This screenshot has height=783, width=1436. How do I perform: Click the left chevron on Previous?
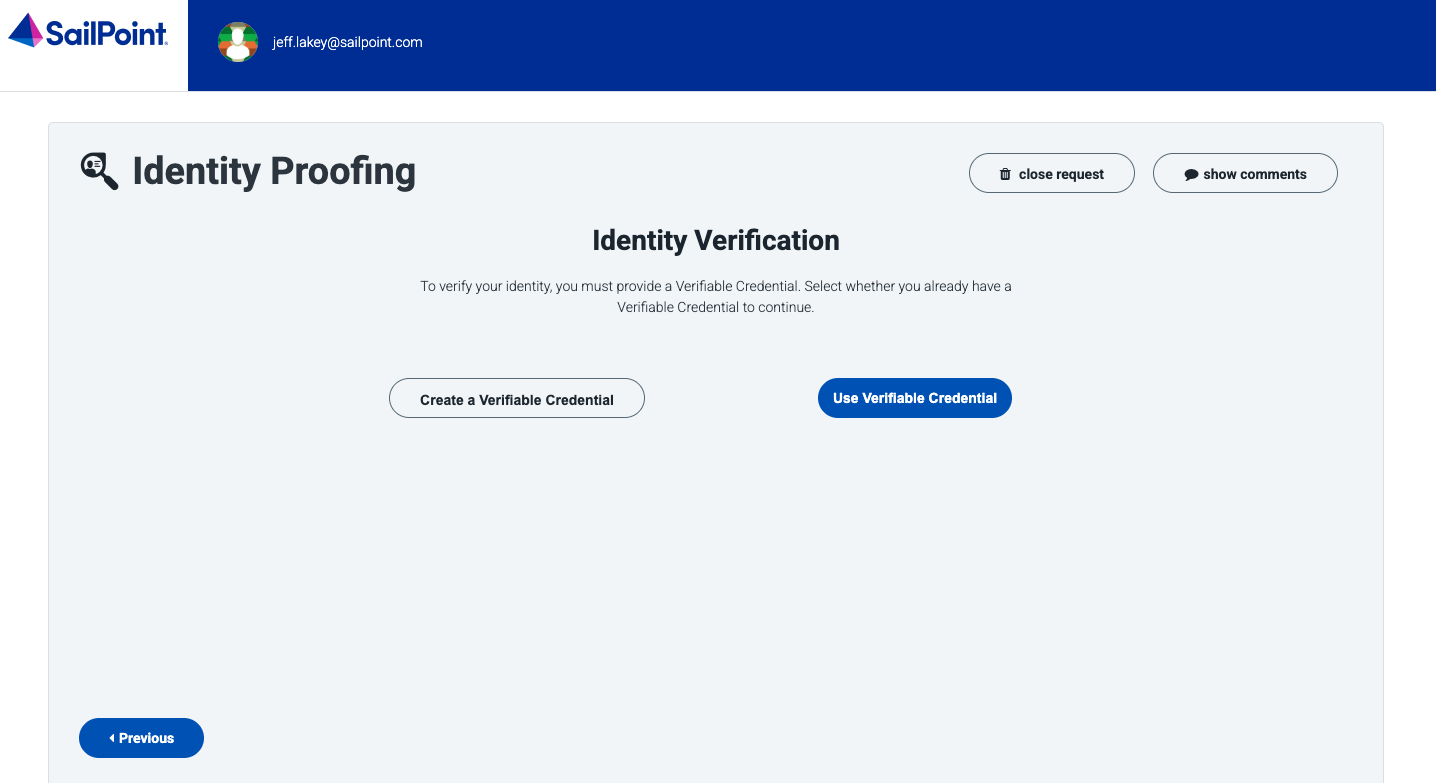[x=112, y=738]
